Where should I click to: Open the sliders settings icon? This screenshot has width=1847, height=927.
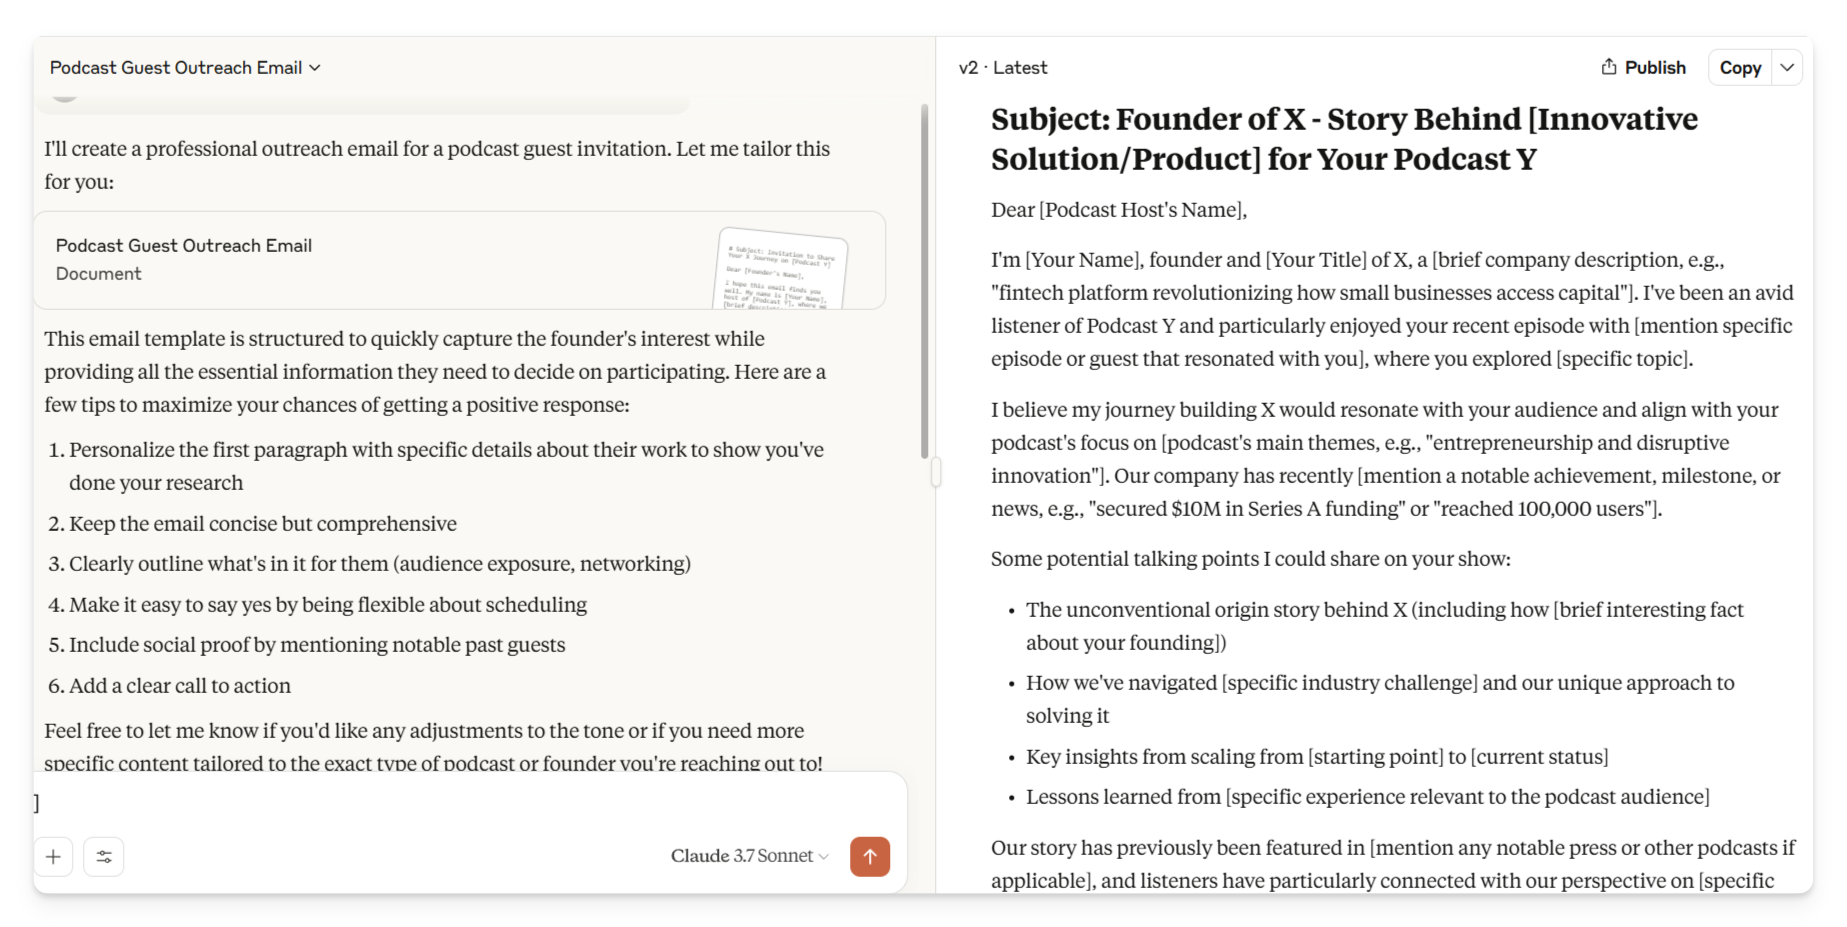click(x=104, y=856)
